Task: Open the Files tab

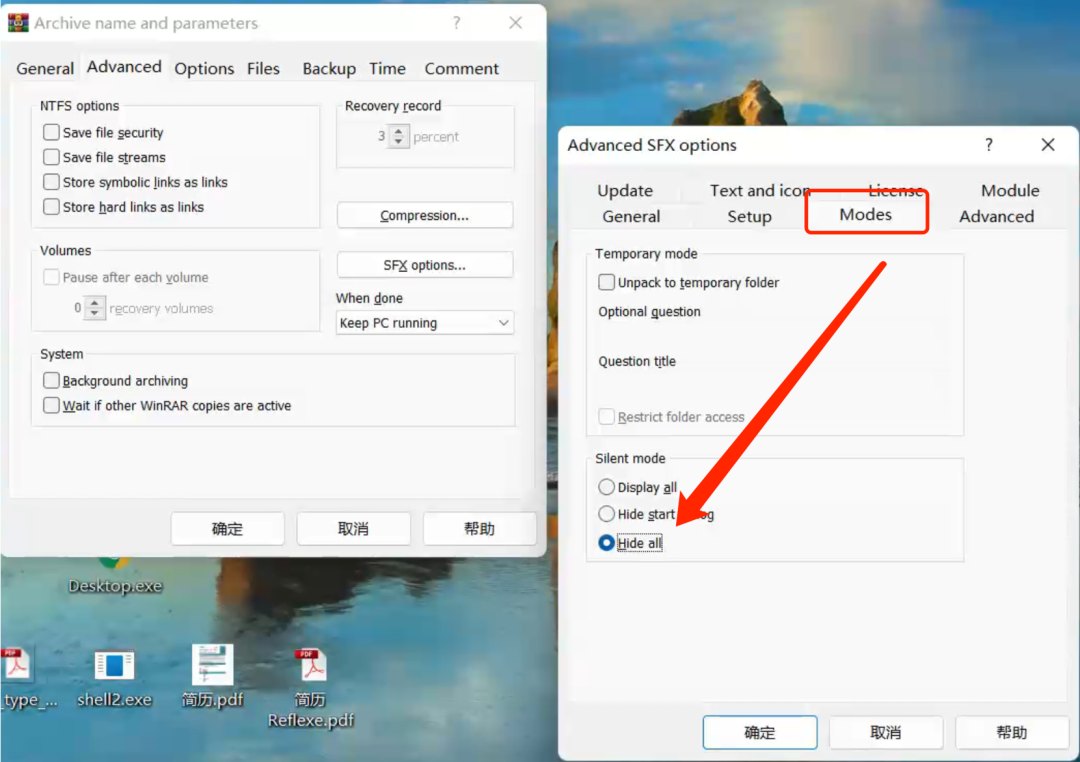Action: (263, 68)
